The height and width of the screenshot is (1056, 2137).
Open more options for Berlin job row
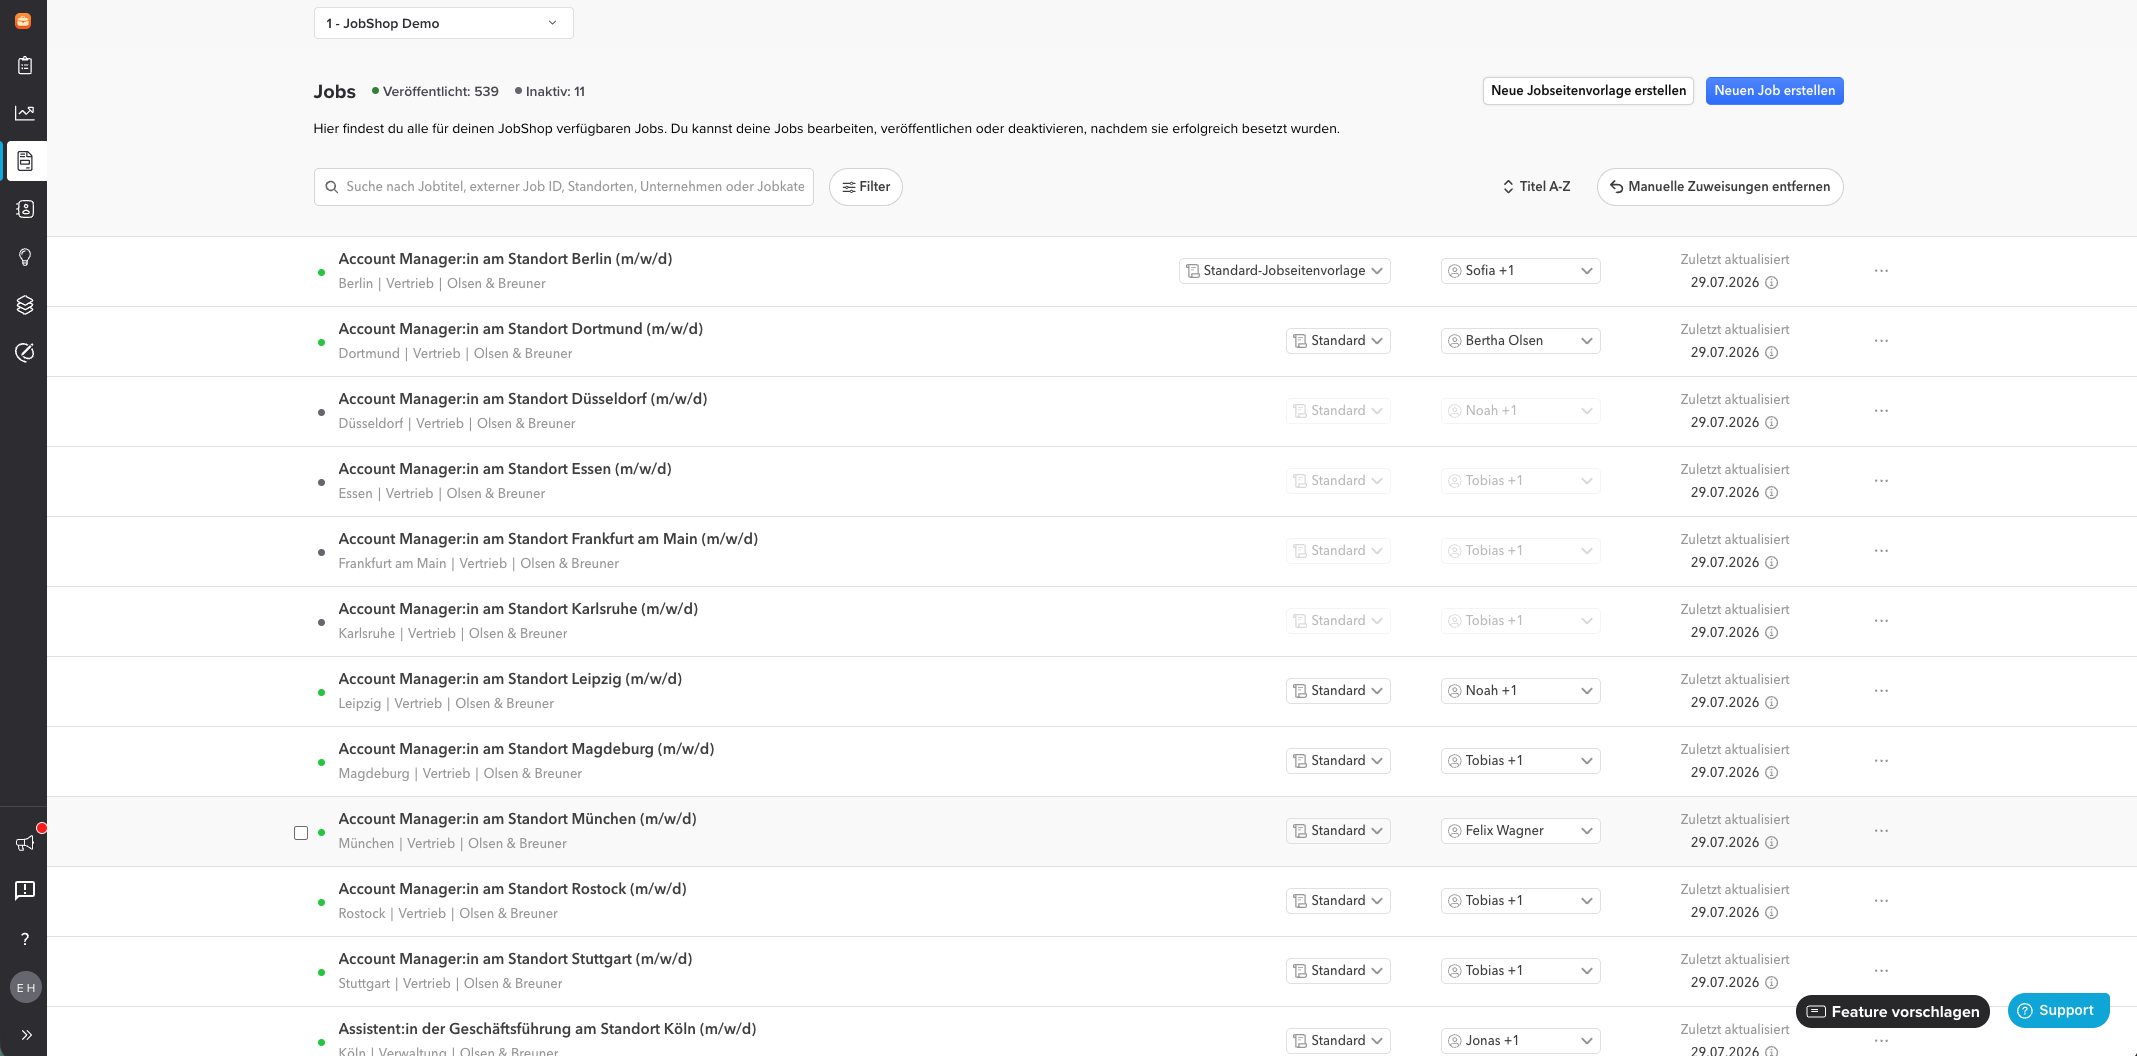pyautogui.click(x=1881, y=271)
